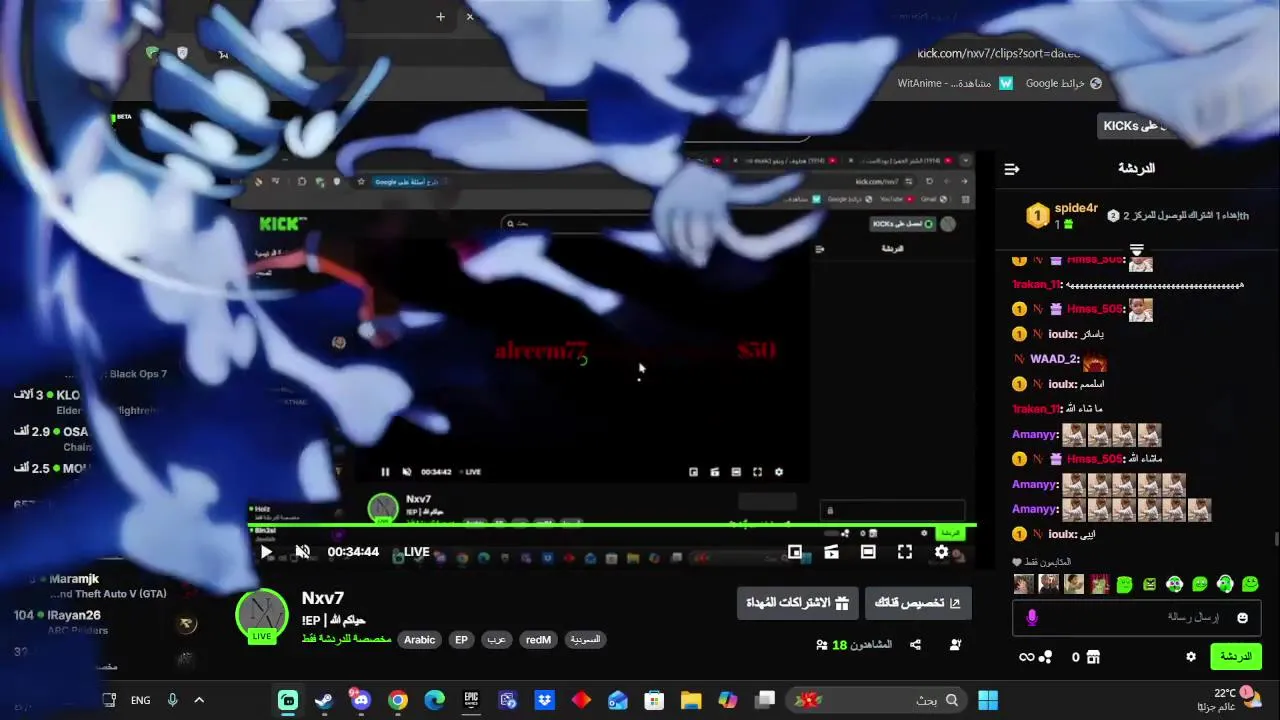Click the kick.com/nxv7 address bar
The width and height of the screenshot is (1280, 720).
pyautogui.click(x=1000, y=53)
